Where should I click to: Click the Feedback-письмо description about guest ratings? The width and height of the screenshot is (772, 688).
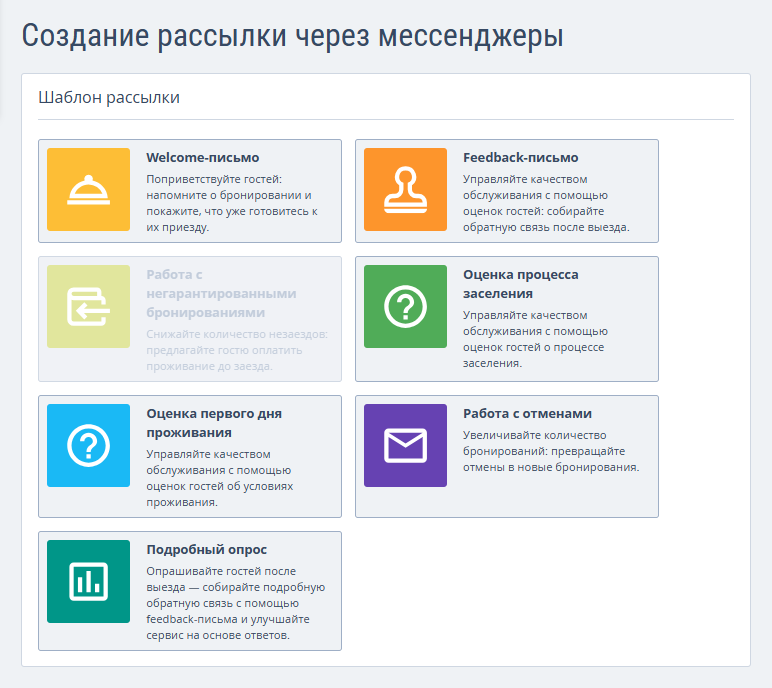(x=546, y=203)
